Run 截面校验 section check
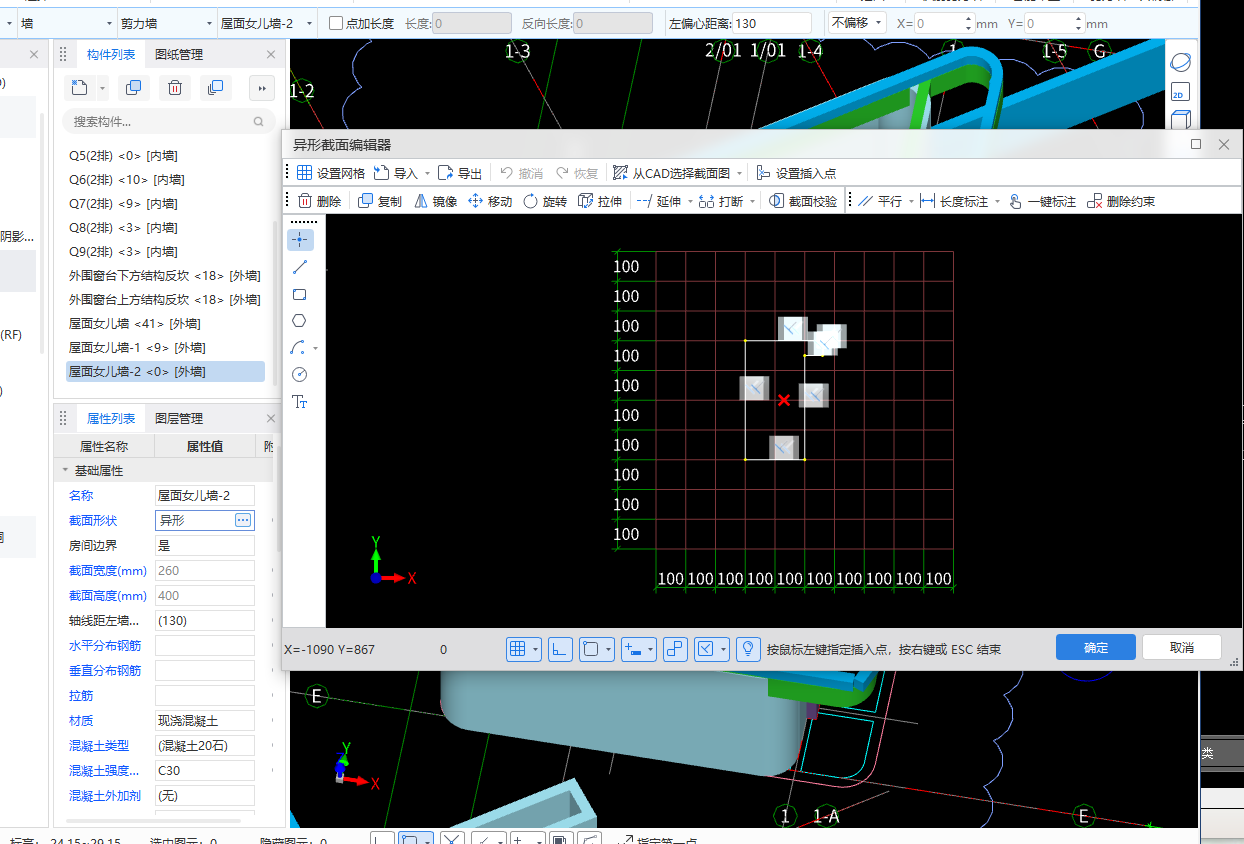1244x844 pixels. [x=803, y=201]
